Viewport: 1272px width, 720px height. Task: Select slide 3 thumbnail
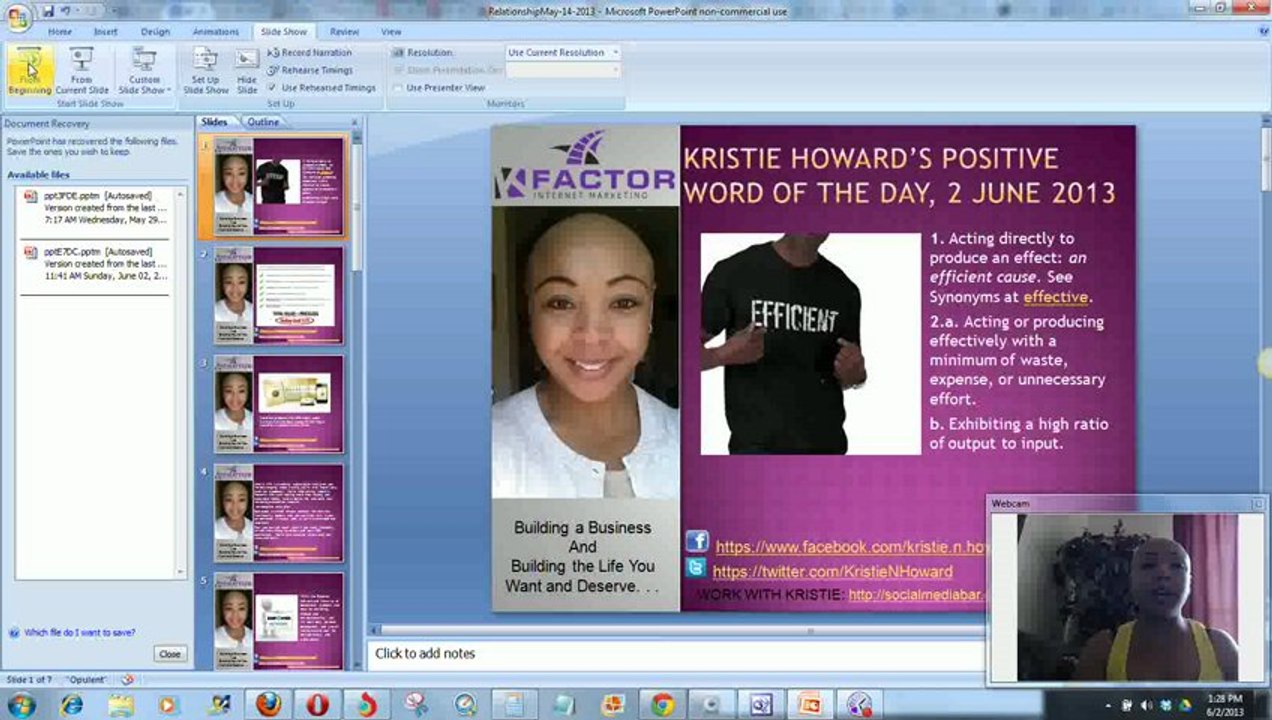point(278,404)
